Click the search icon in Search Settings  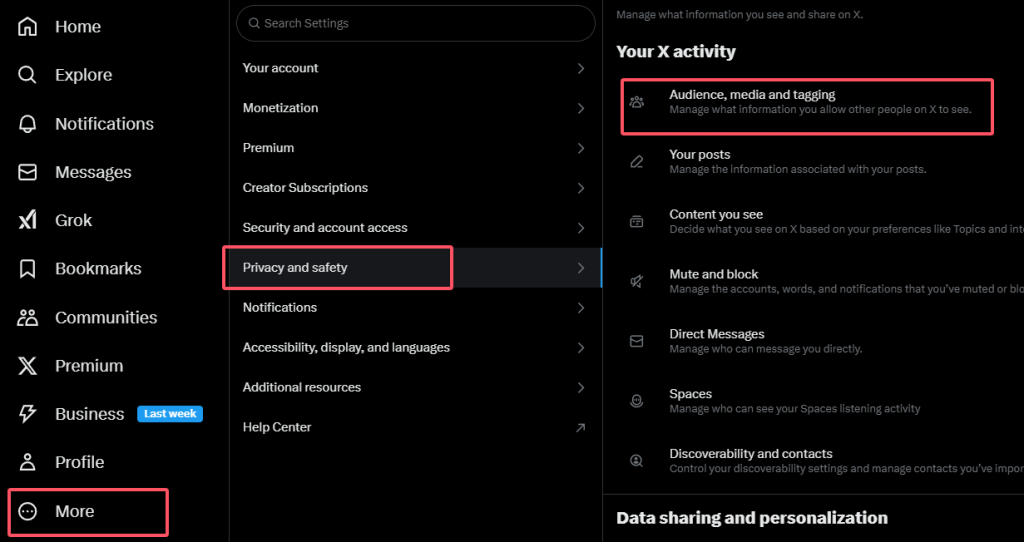(254, 24)
